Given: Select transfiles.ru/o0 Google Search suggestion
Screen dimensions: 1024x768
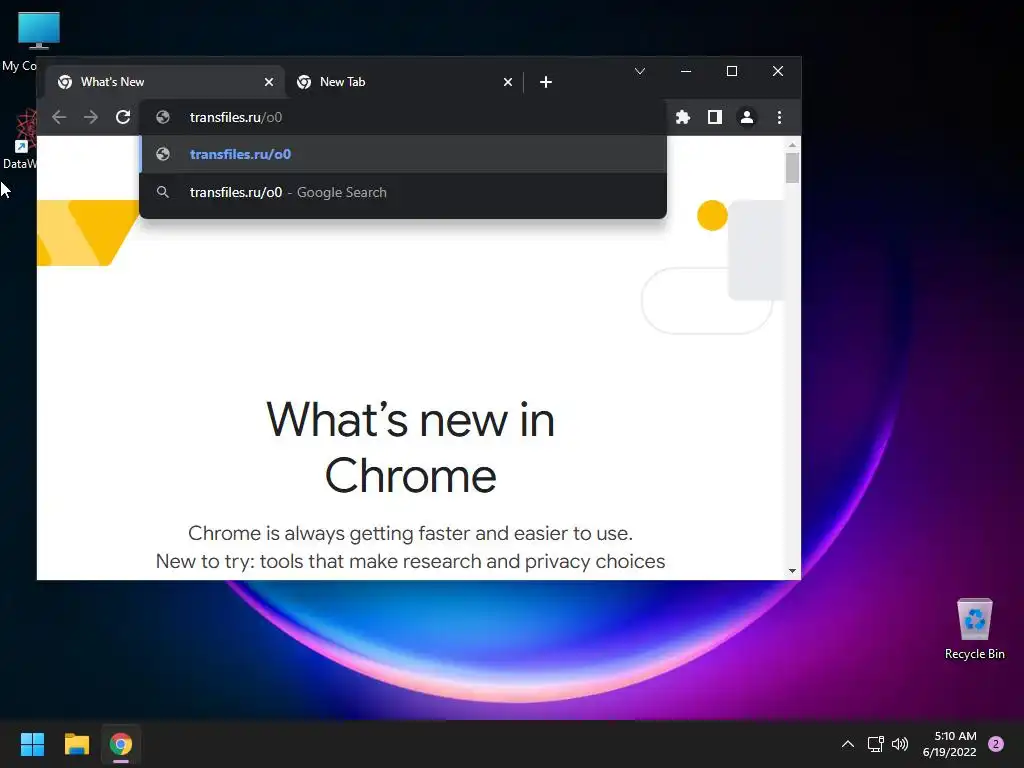Looking at the screenshot, I should pyautogui.click(x=403, y=193).
